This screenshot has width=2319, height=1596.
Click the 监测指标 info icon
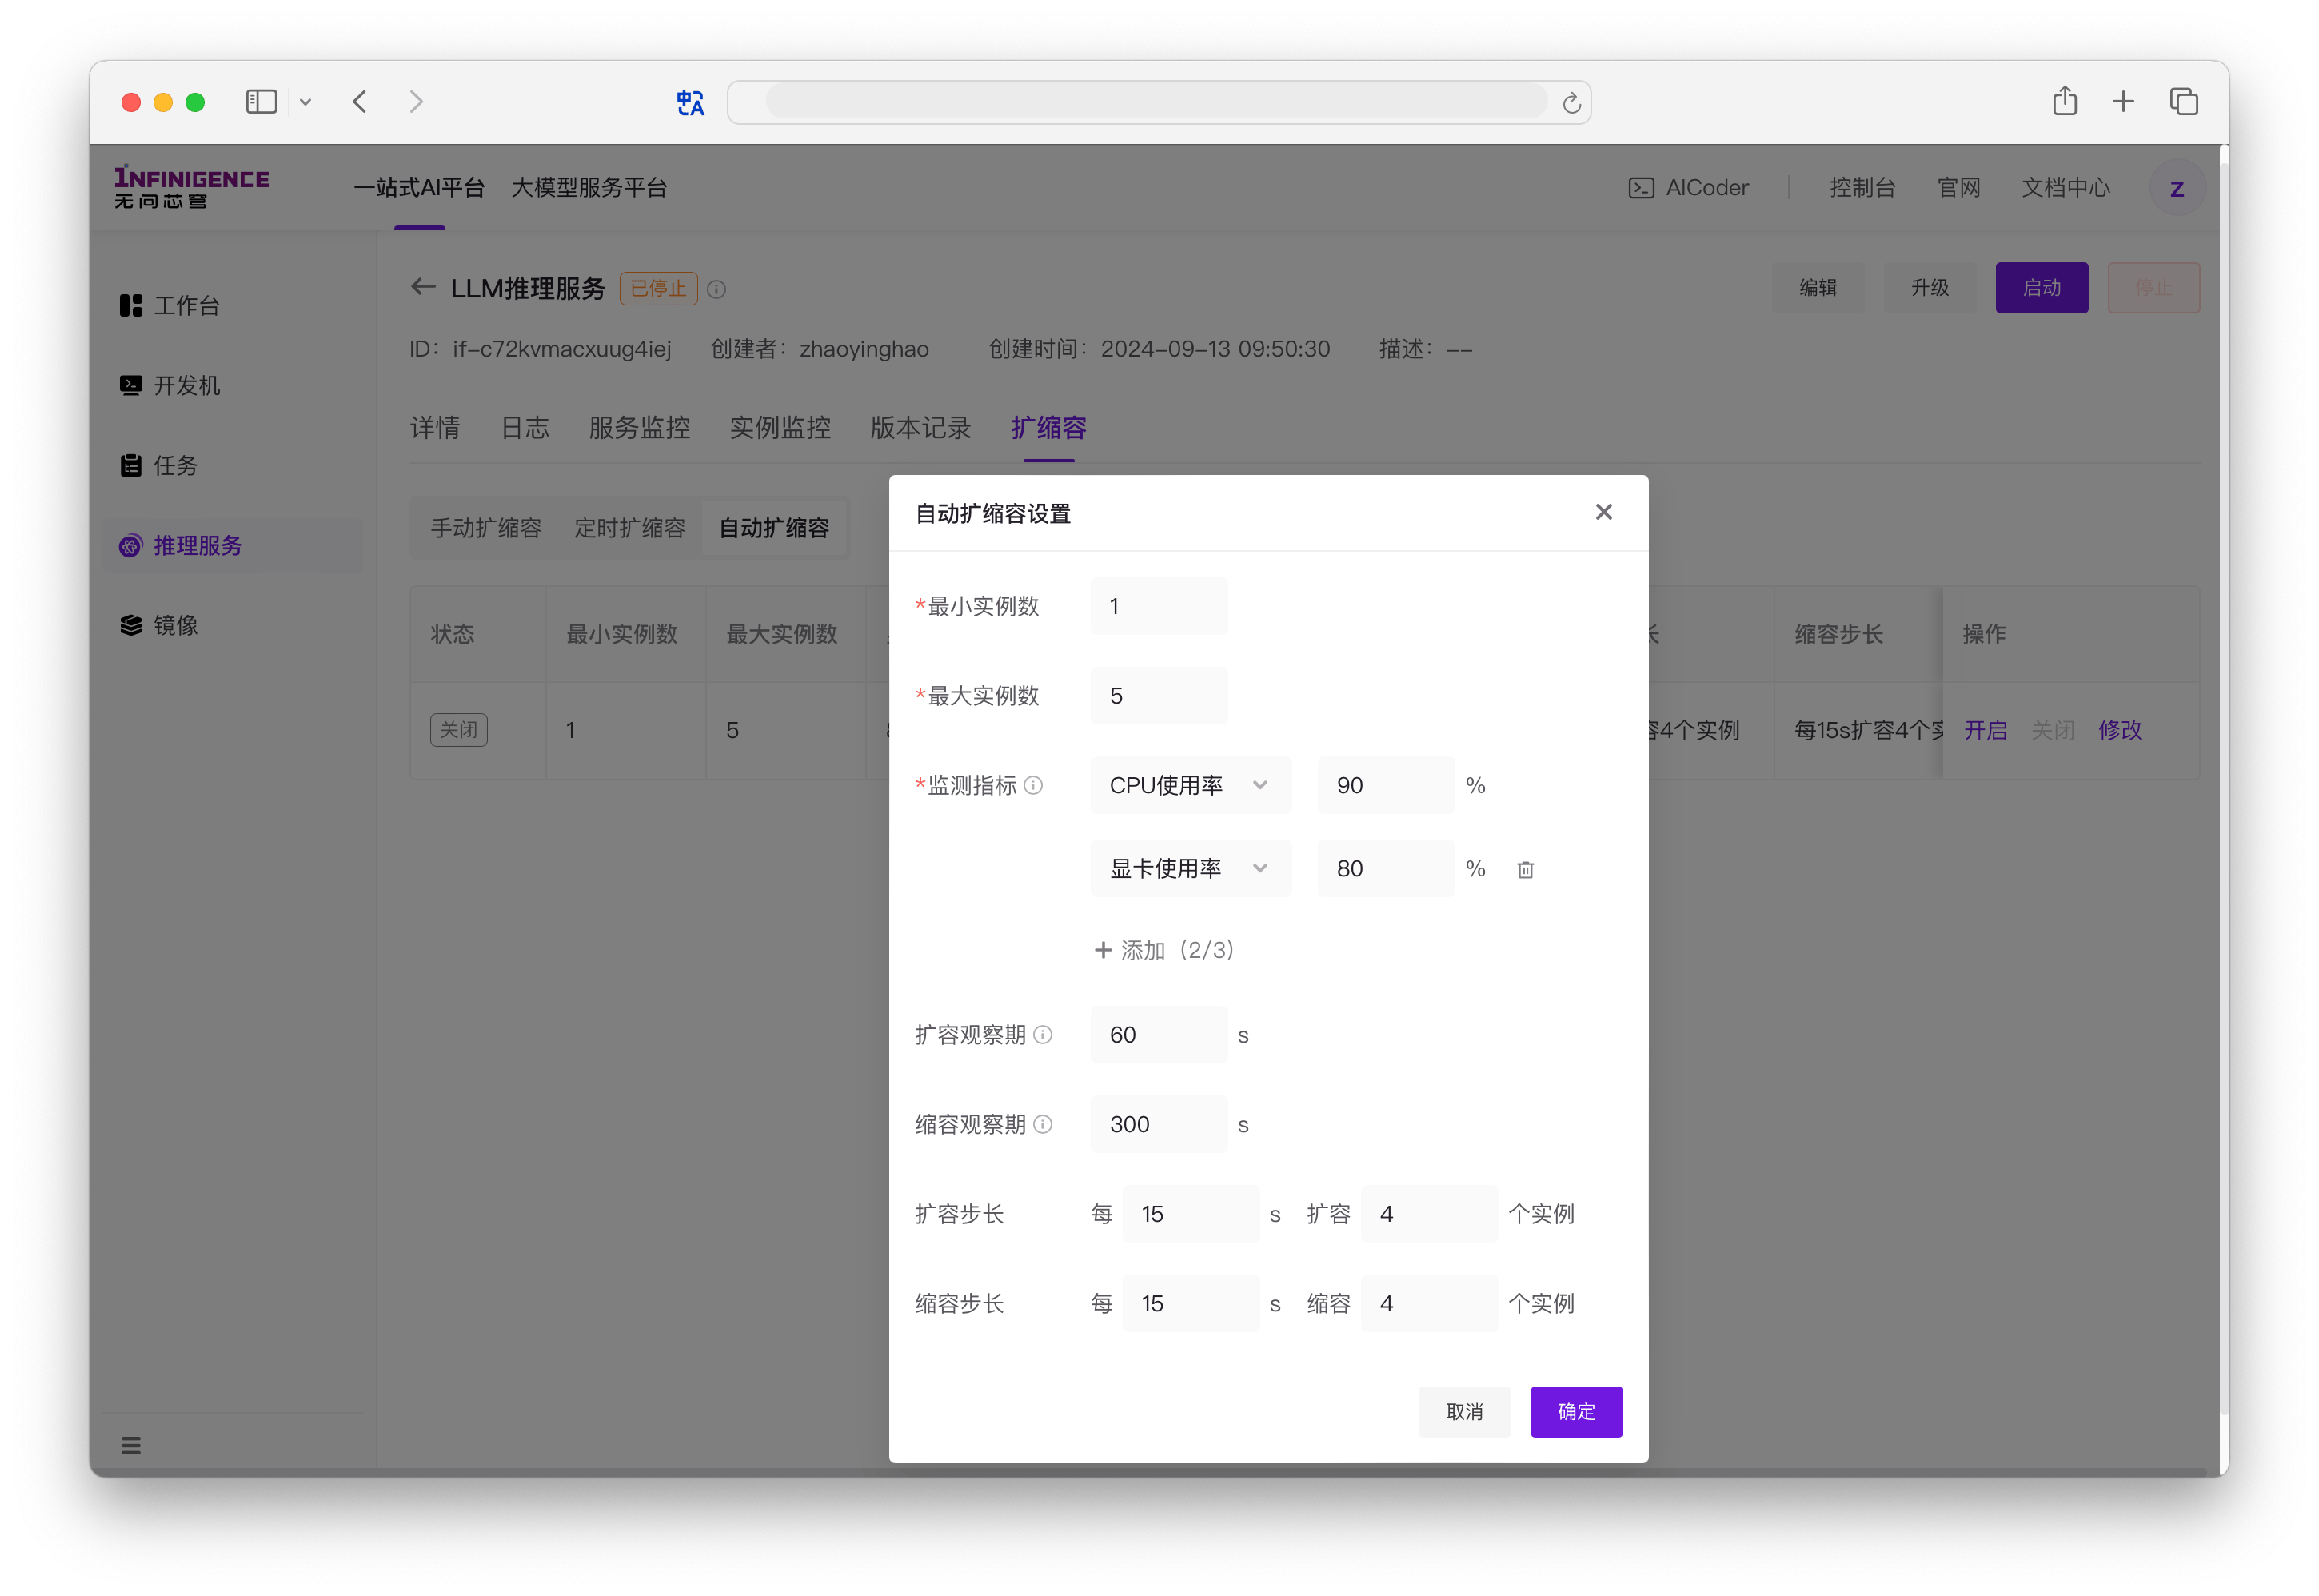tap(1034, 785)
